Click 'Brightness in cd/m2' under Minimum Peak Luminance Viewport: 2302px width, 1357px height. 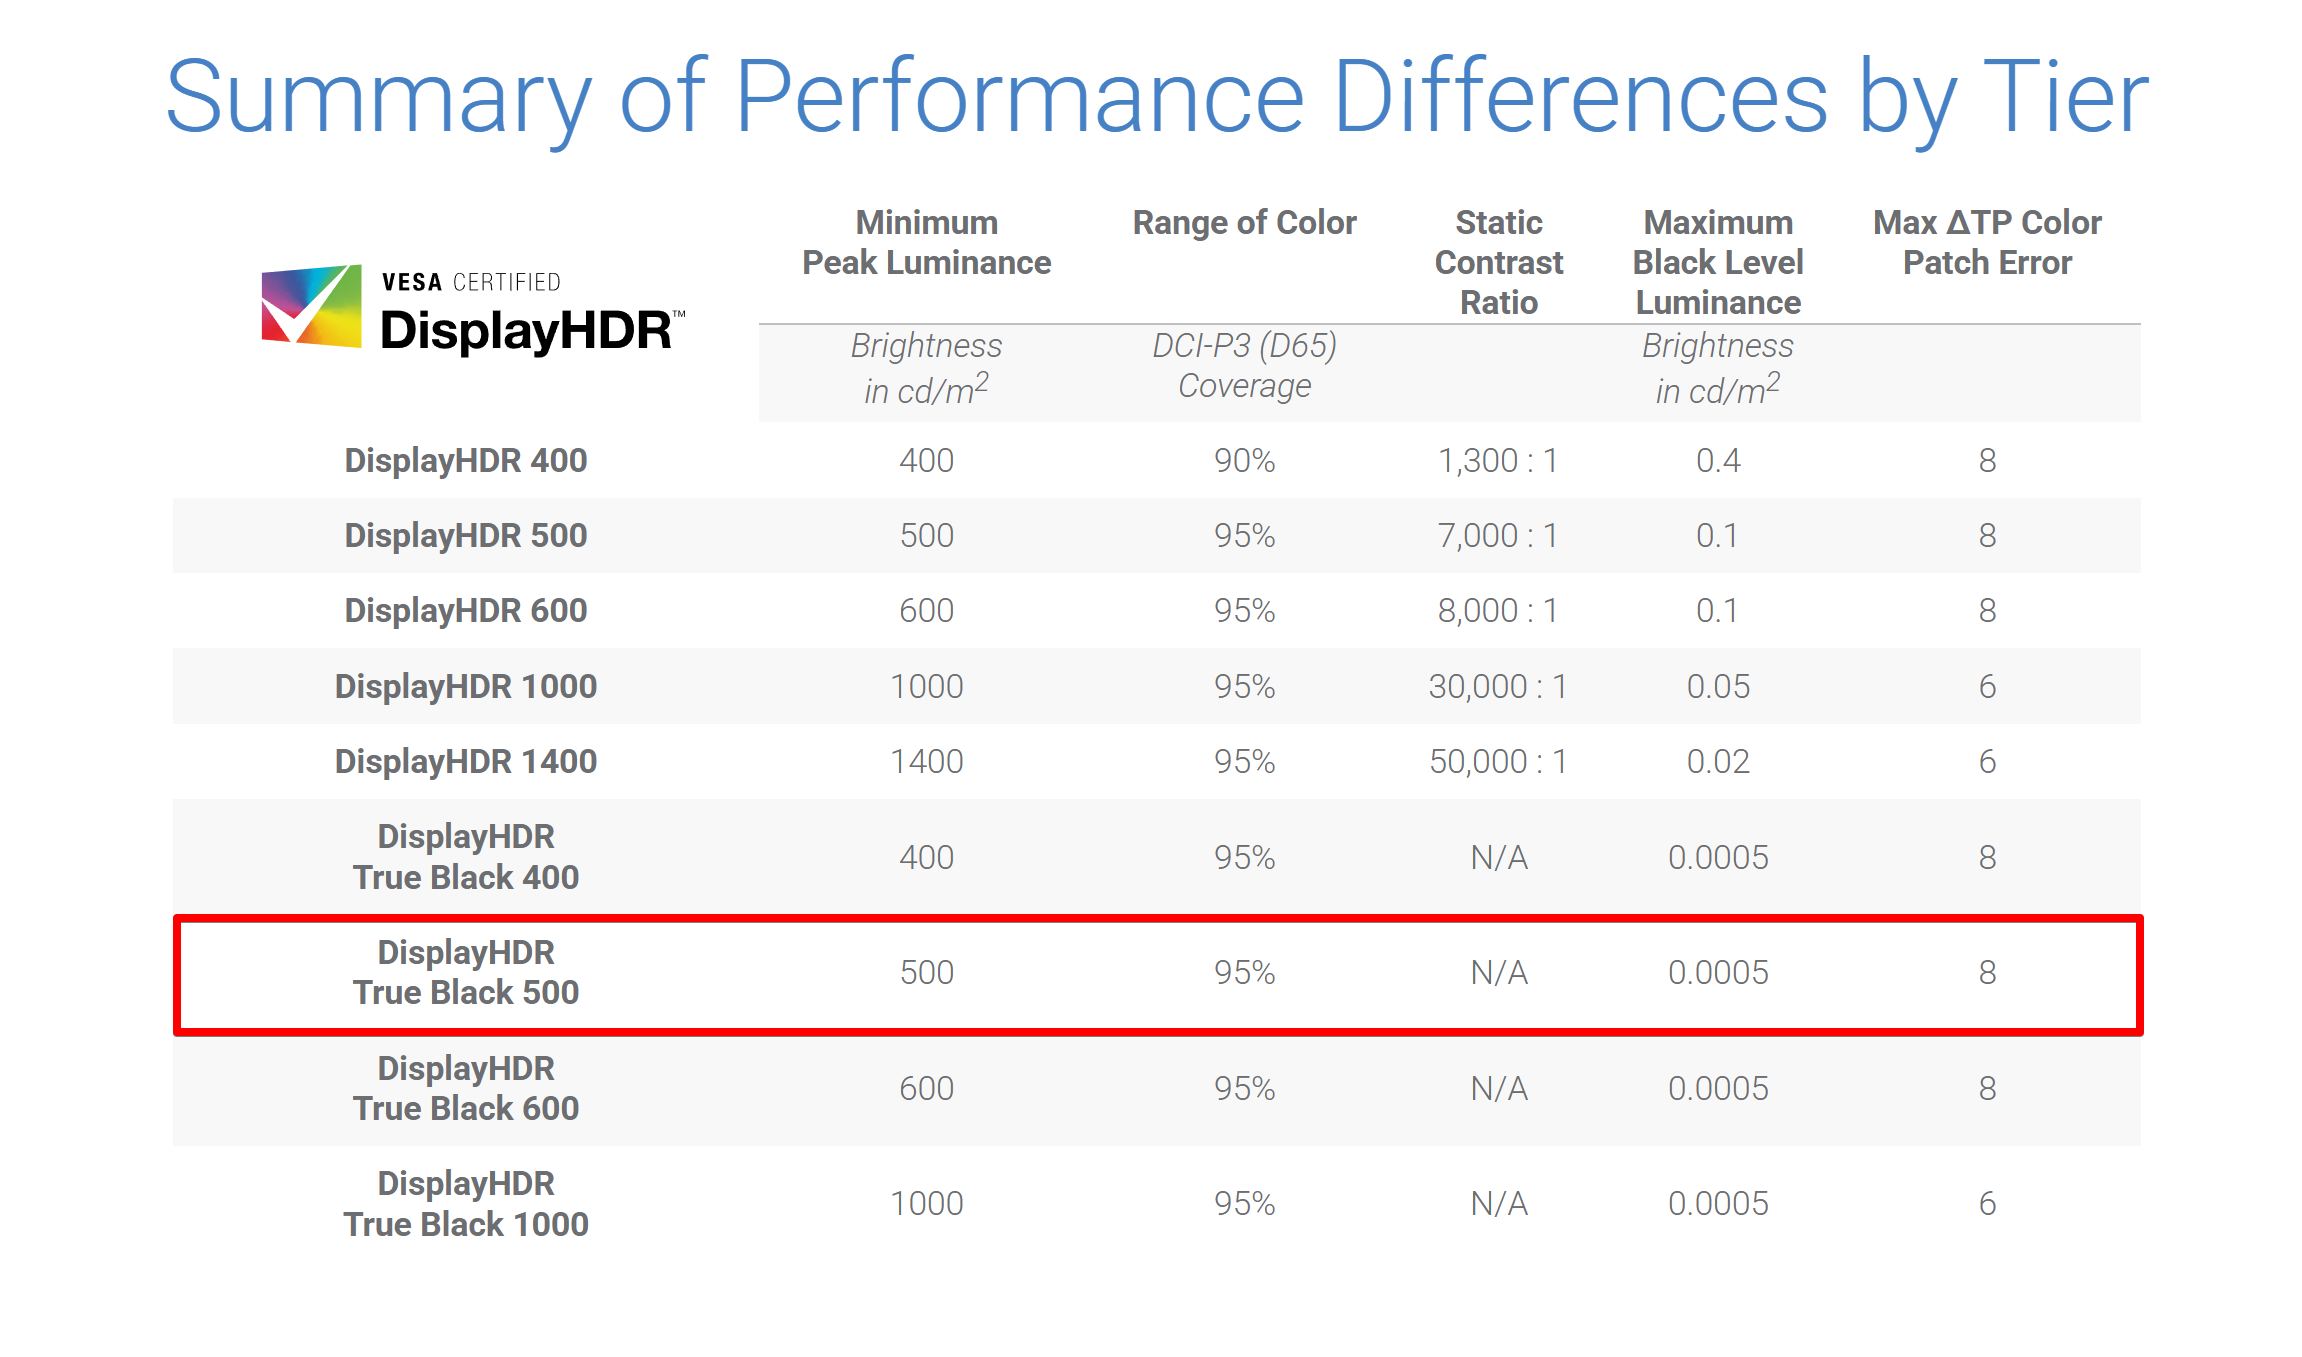926,368
